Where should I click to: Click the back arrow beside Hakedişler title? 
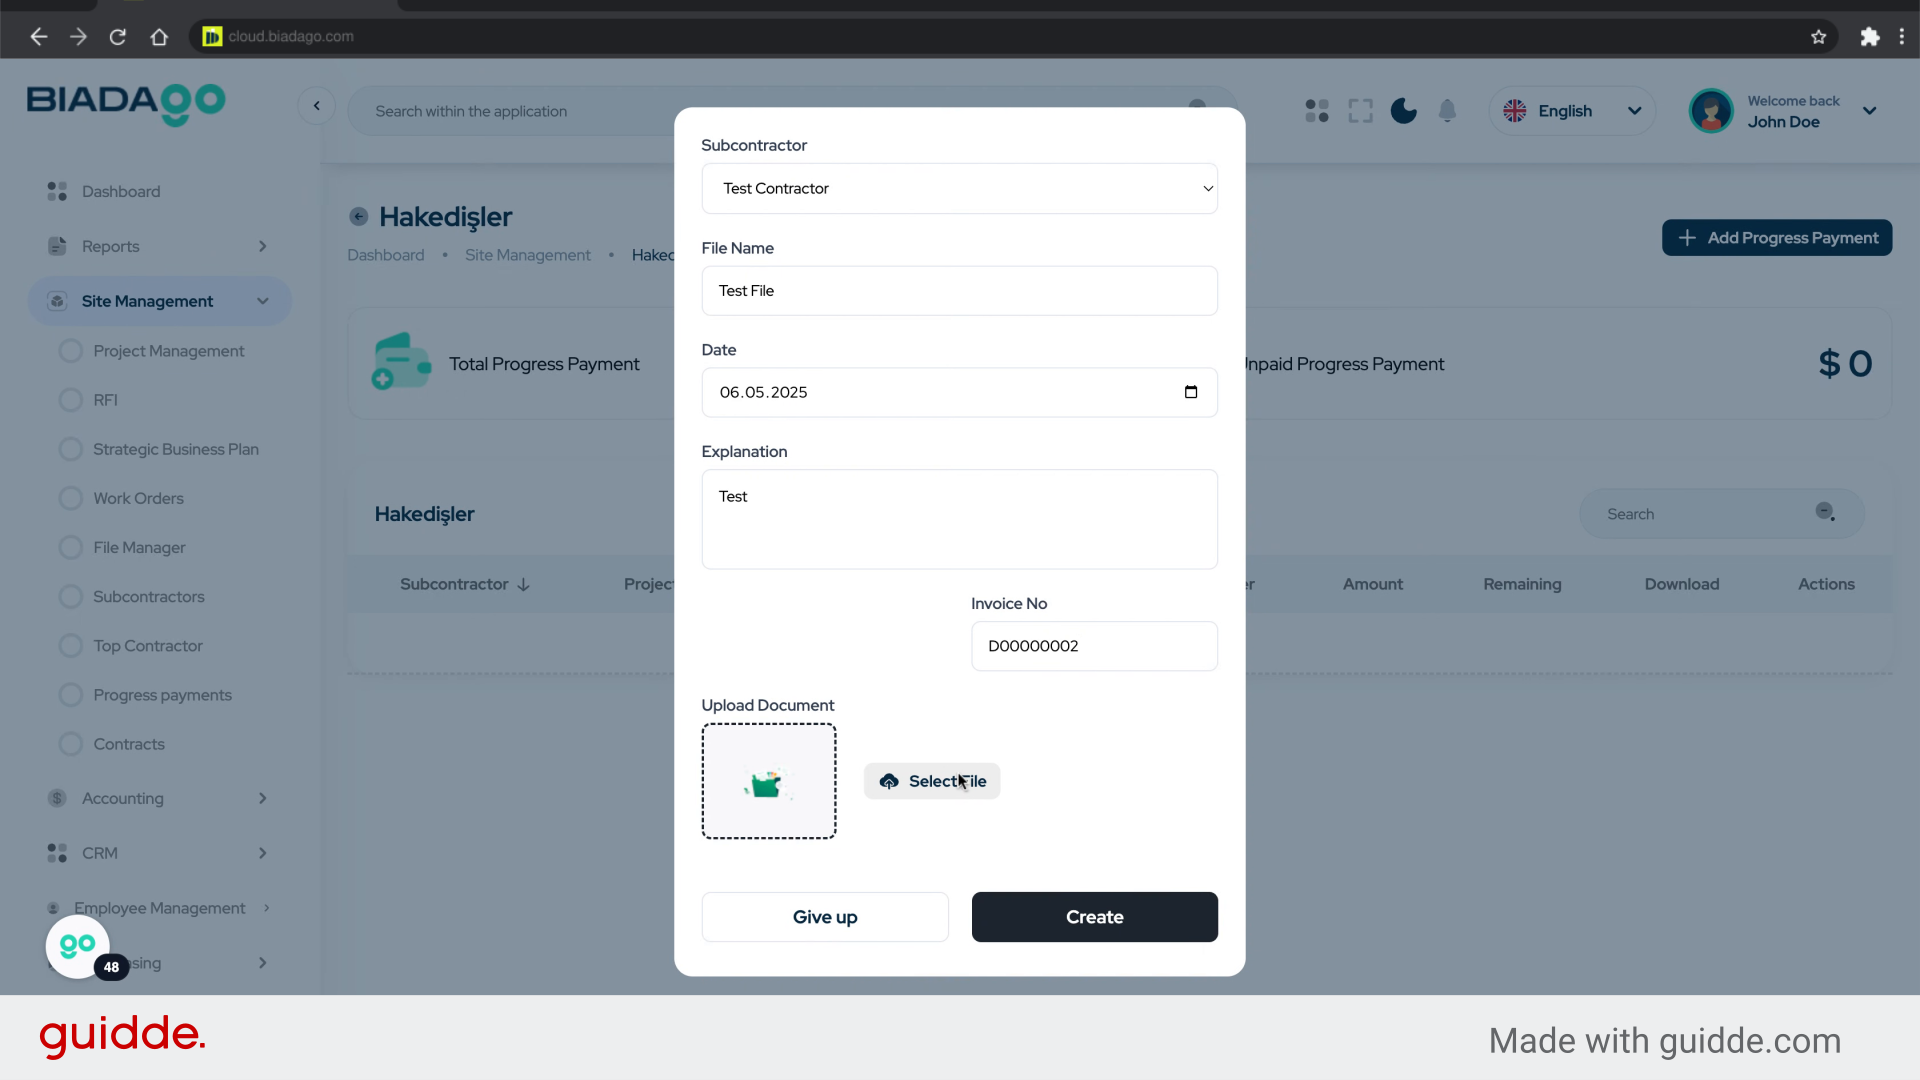(359, 217)
